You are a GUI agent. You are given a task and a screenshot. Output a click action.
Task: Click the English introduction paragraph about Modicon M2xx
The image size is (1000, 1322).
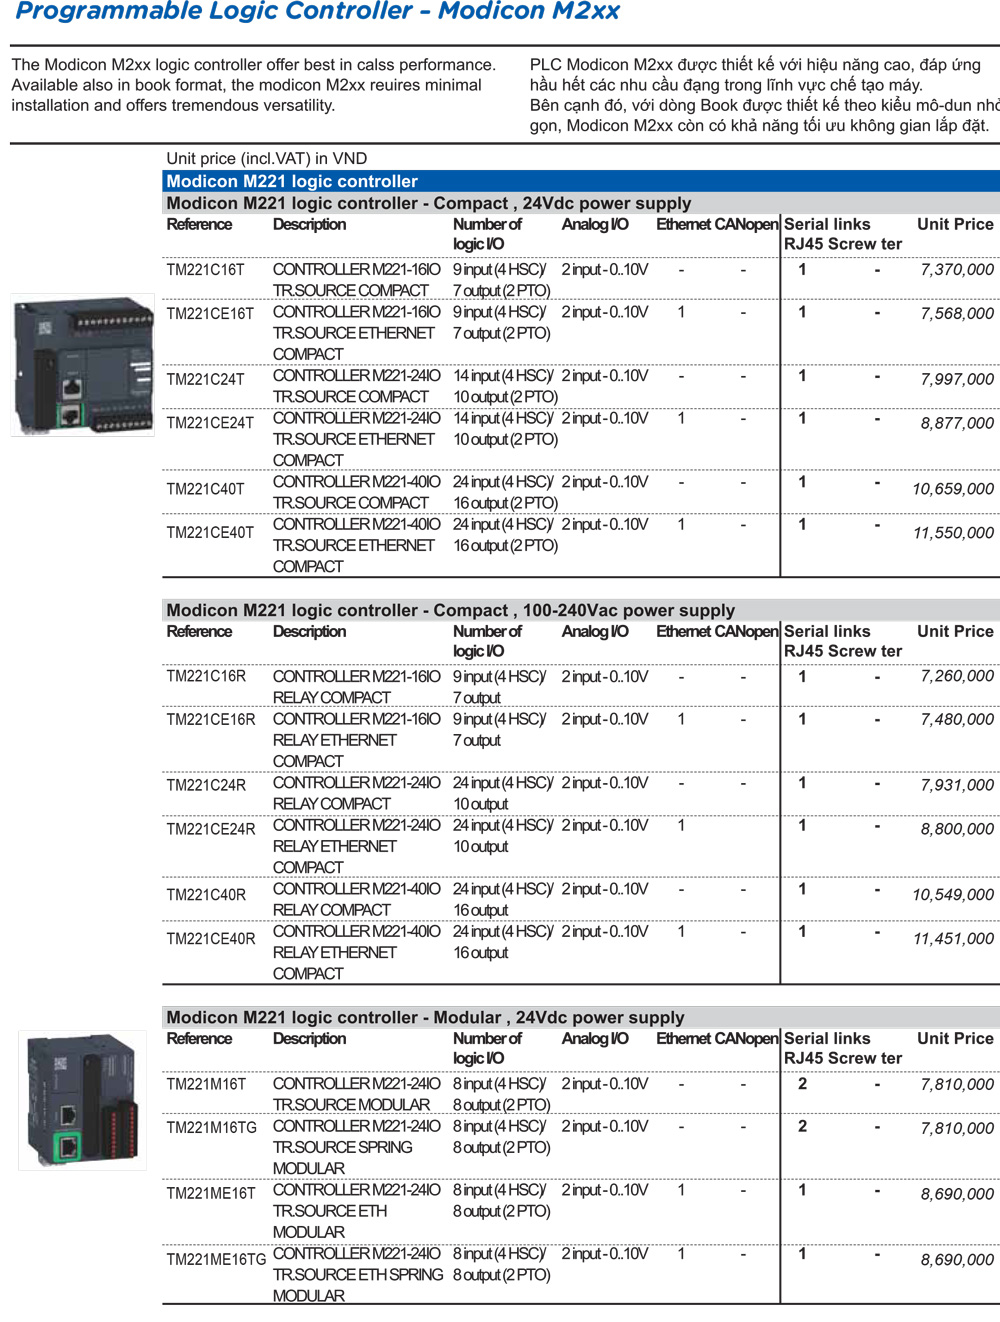253,85
